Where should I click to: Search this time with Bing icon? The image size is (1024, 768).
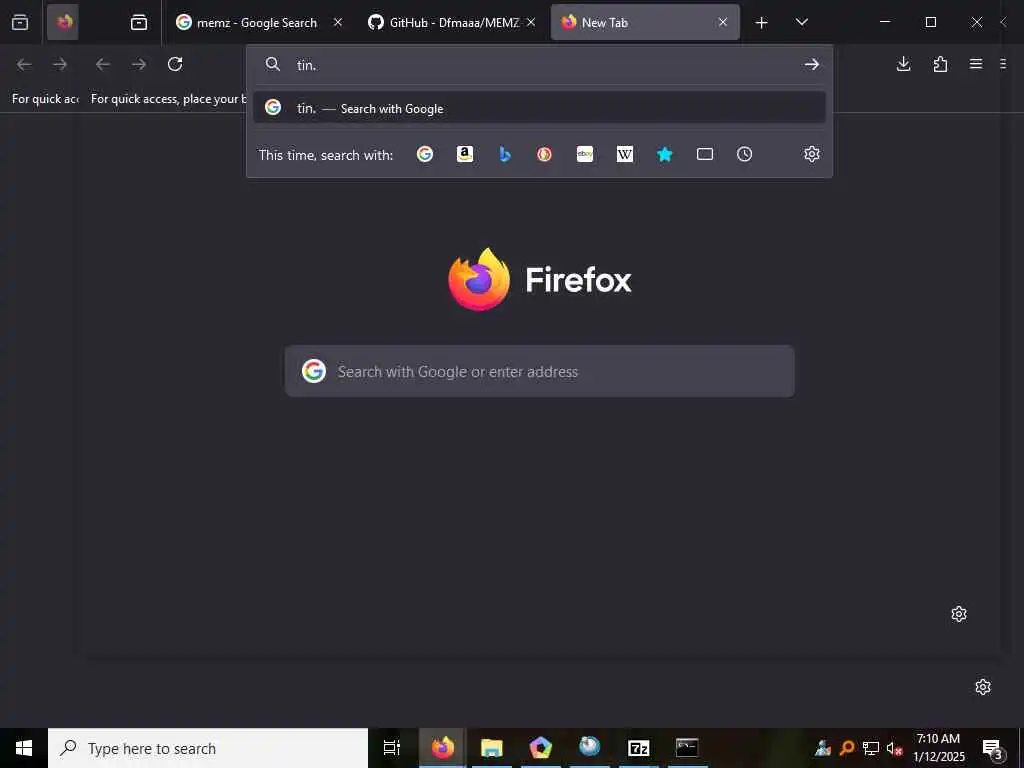(505, 154)
